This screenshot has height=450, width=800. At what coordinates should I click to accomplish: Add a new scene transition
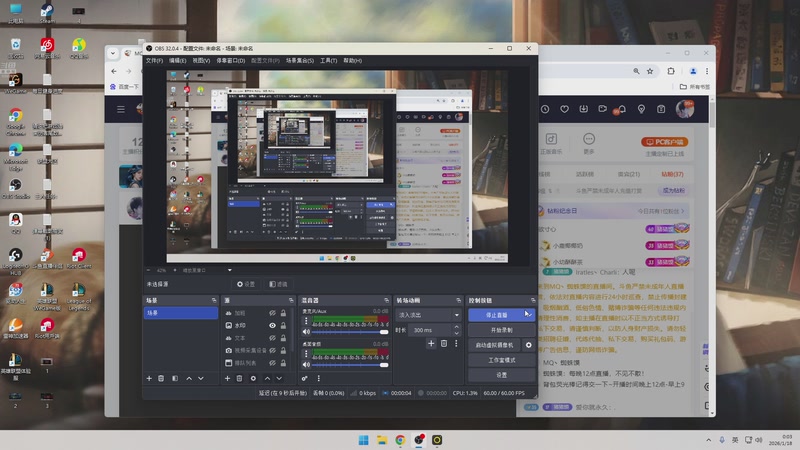point(431,344)
